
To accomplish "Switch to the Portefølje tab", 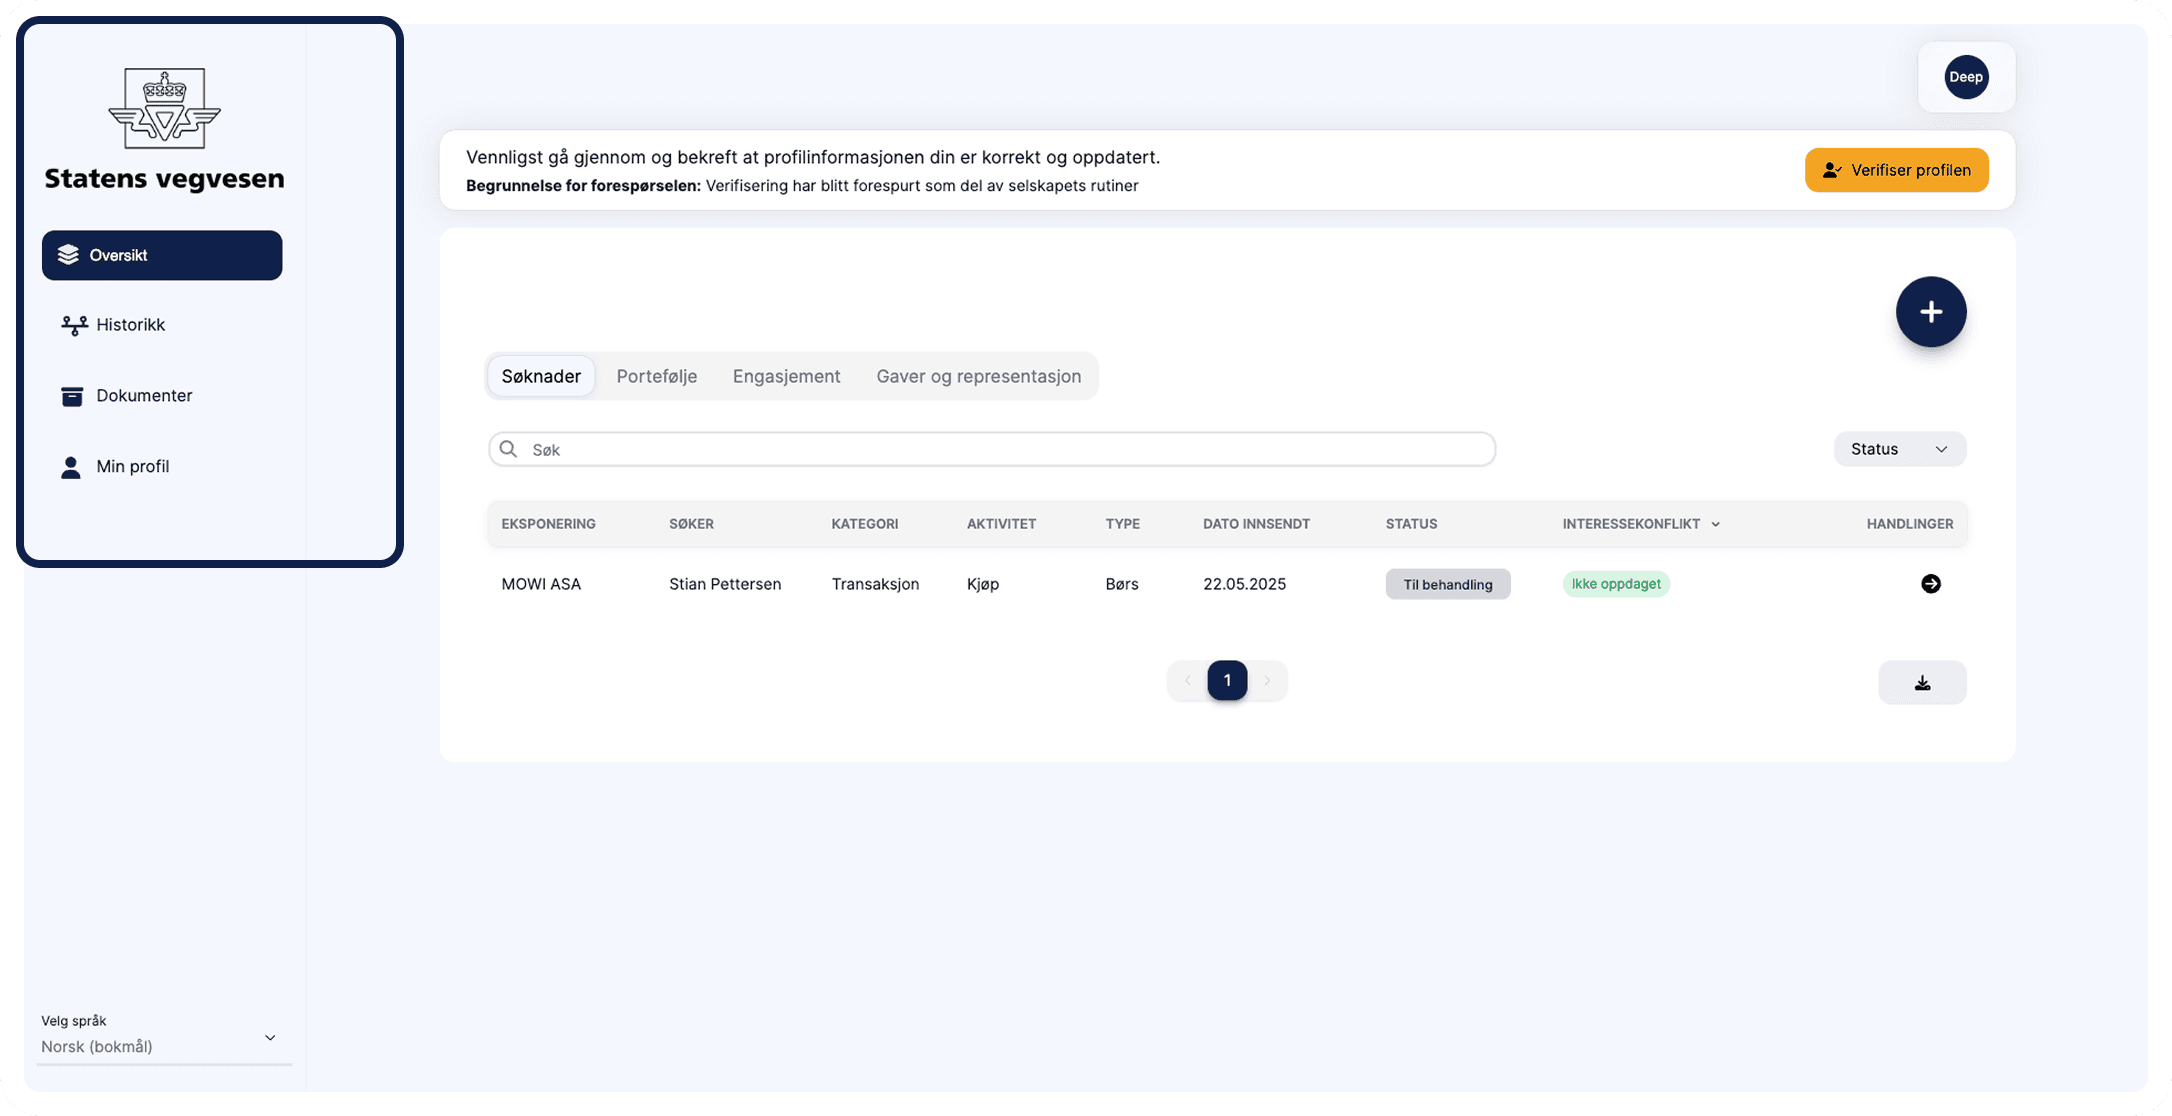I will (656, 377).
